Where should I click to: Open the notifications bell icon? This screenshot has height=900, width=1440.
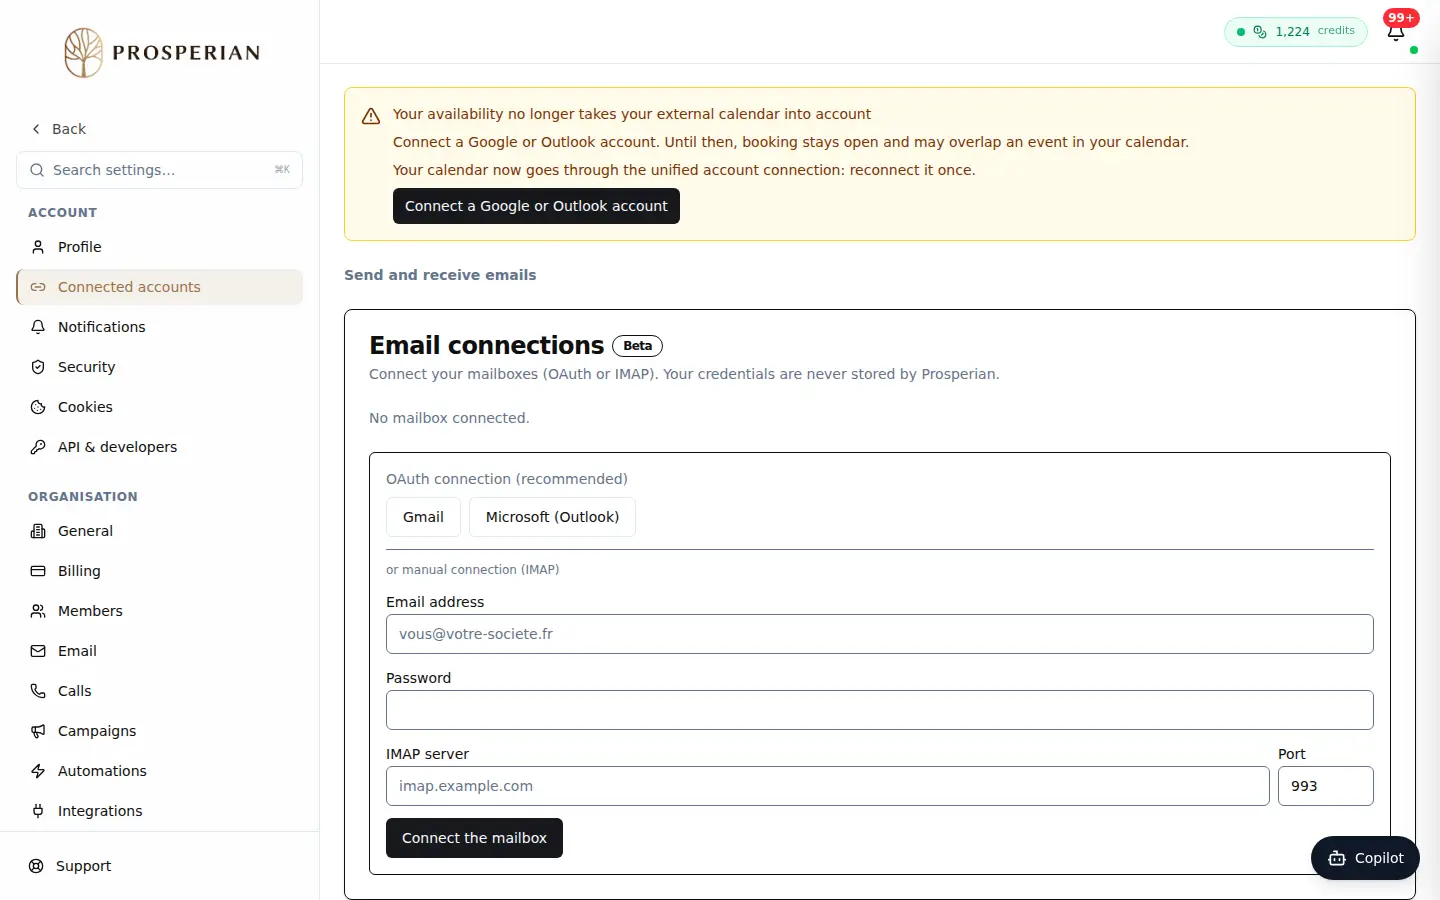click(x=1396, y=32)
